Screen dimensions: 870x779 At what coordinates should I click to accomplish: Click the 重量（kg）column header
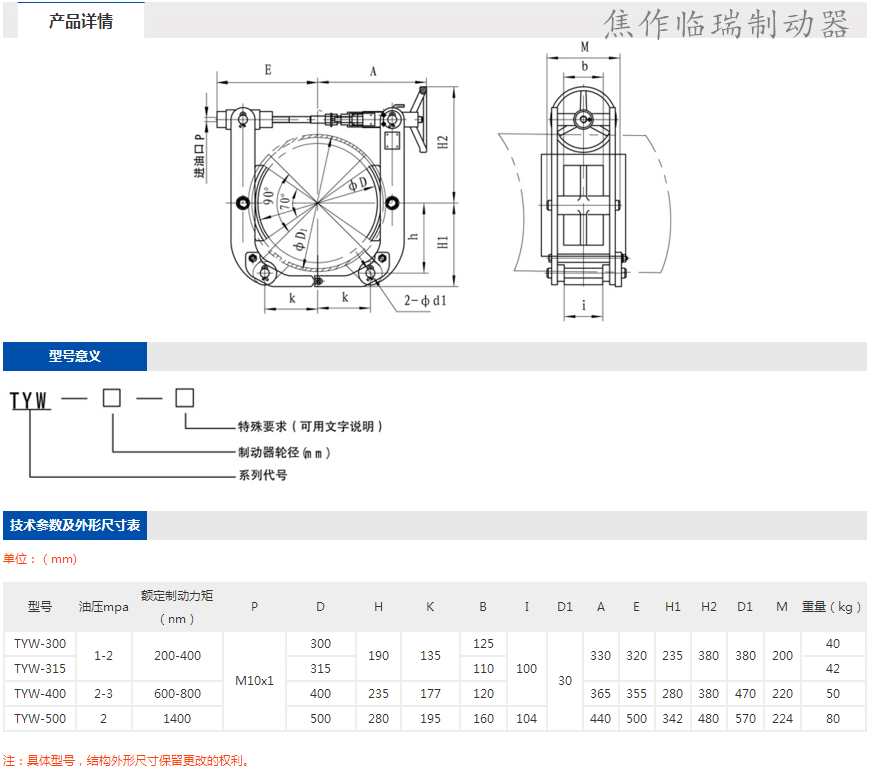point(832,606)
